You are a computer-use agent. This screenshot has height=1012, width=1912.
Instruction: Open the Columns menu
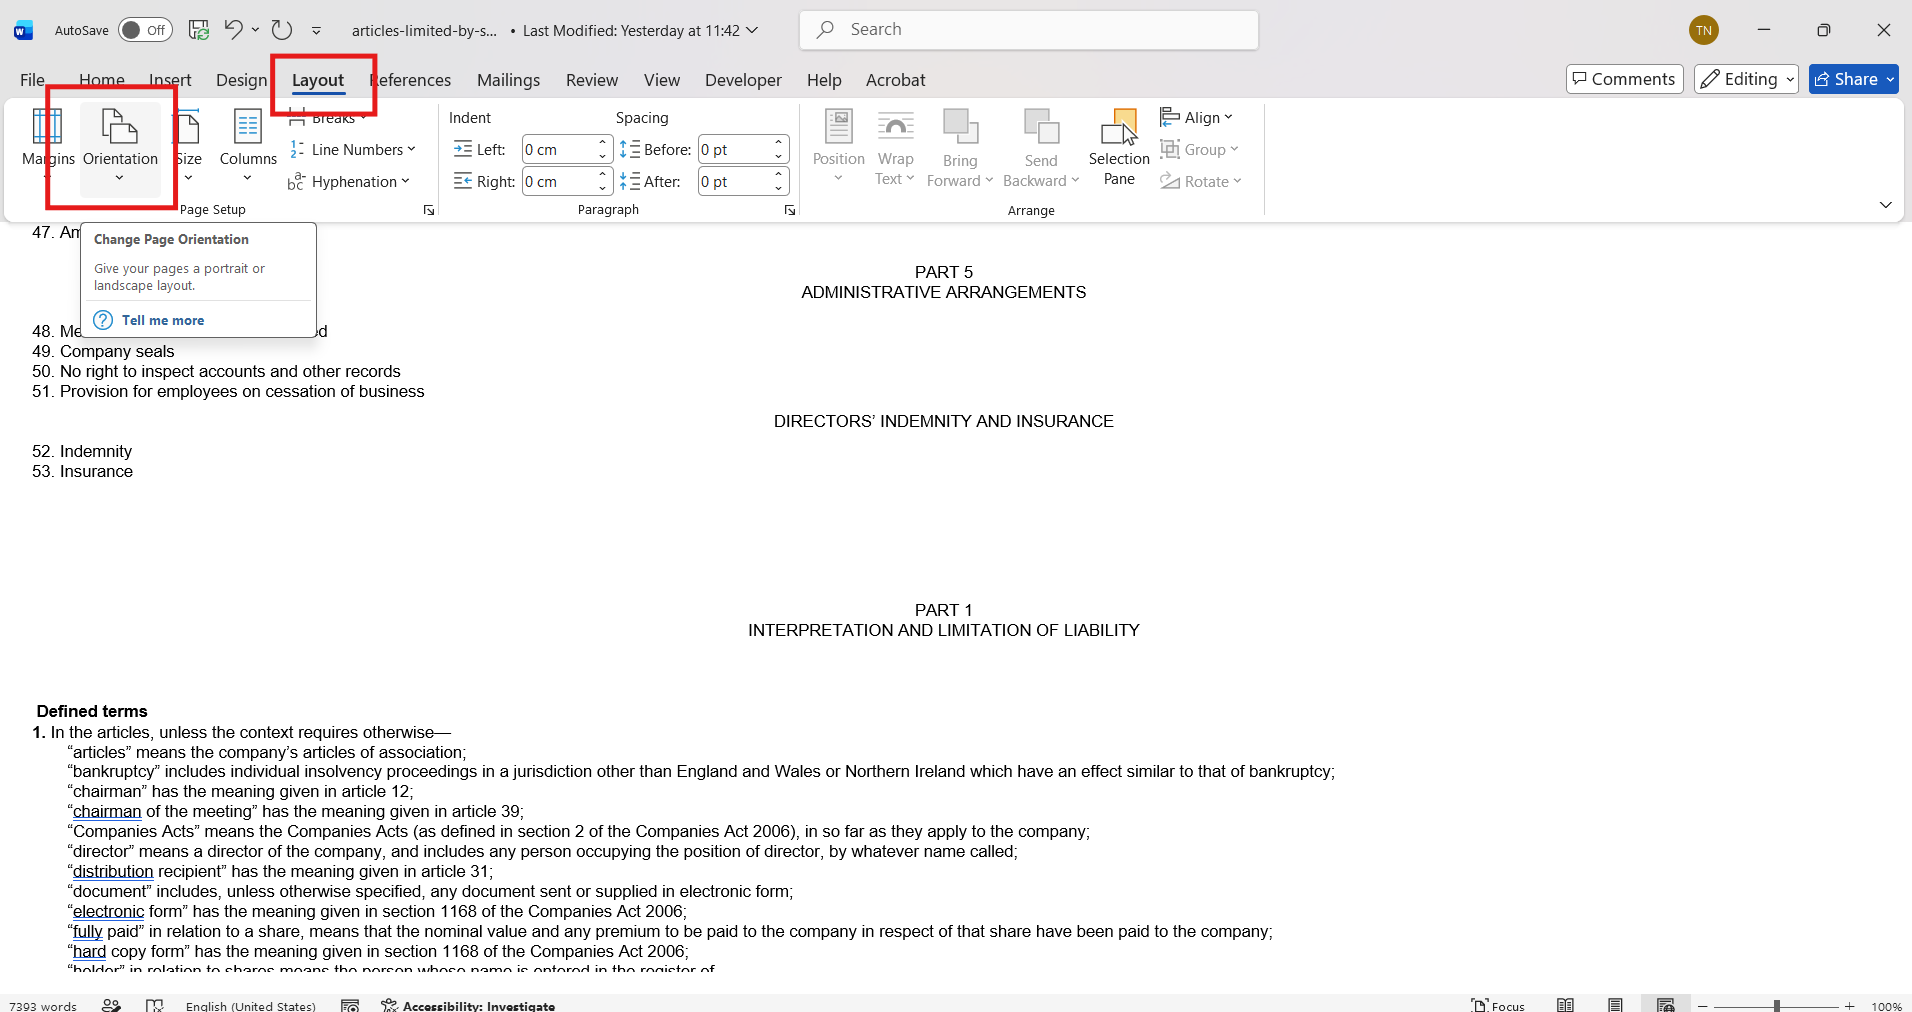[x=248, y=145]
